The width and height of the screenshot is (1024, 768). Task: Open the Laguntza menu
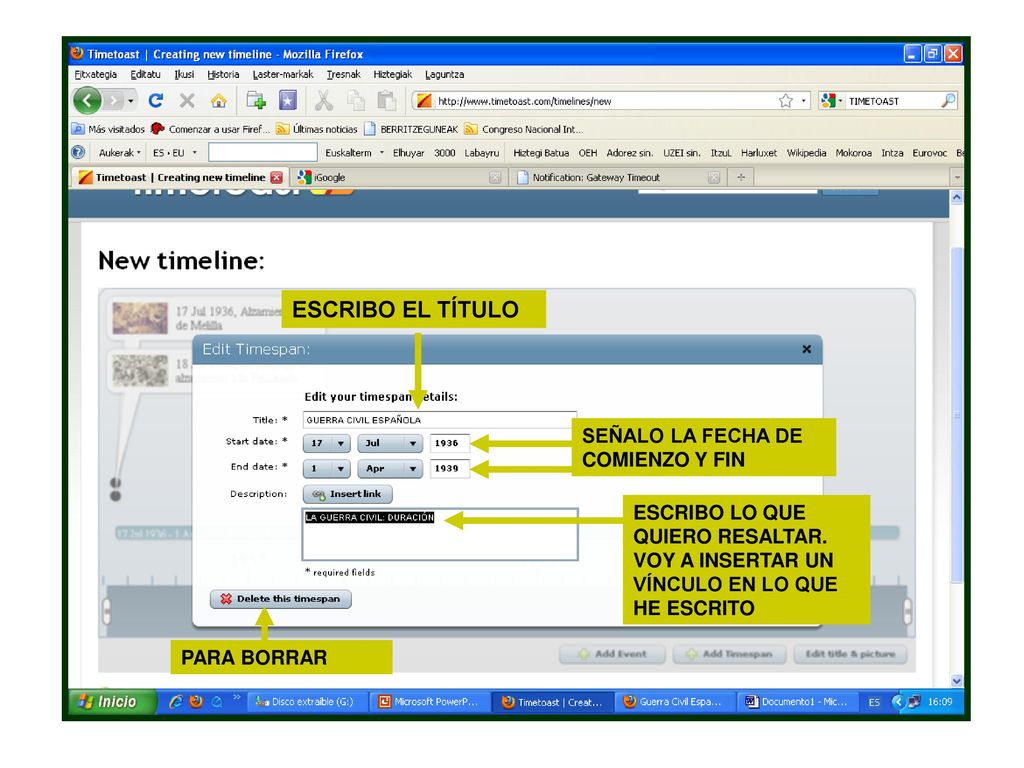(444, 74)
